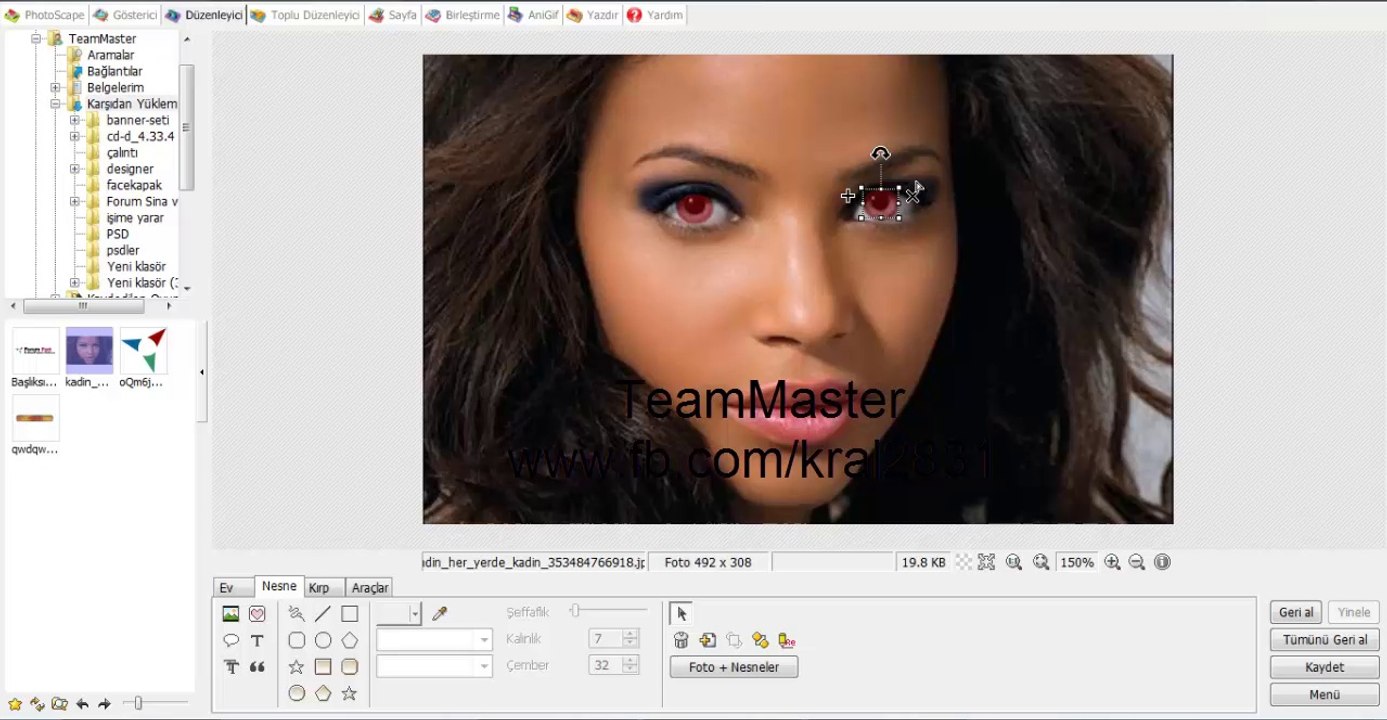Select the oQm6j thumbnail
This screenshot has width=1387, height=720.
142,357
